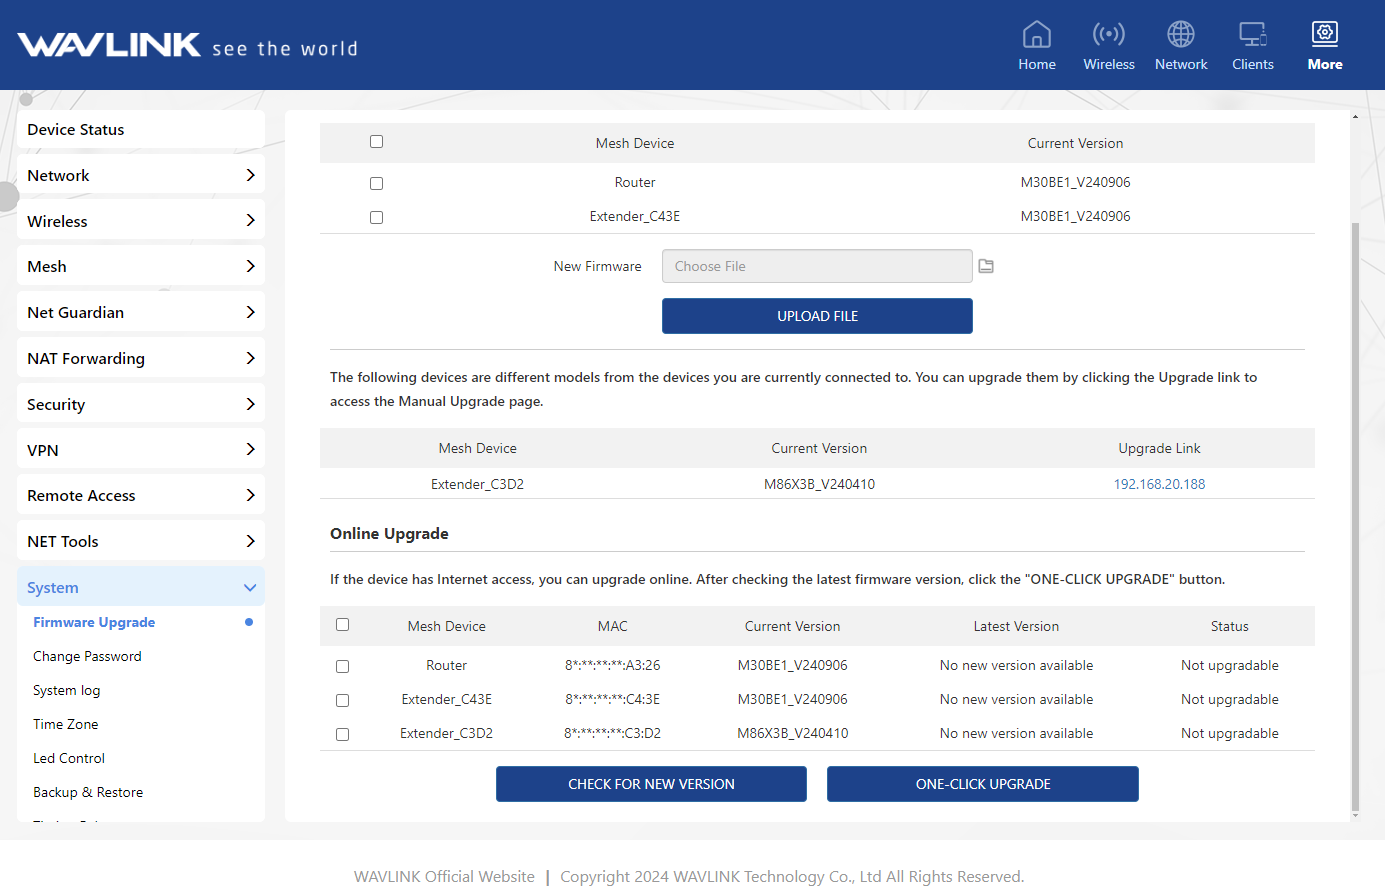Image resolution: width=1385 pixels, height=890 pixels.
Task: Open Change Password under System
Action: tap(87, 656)
